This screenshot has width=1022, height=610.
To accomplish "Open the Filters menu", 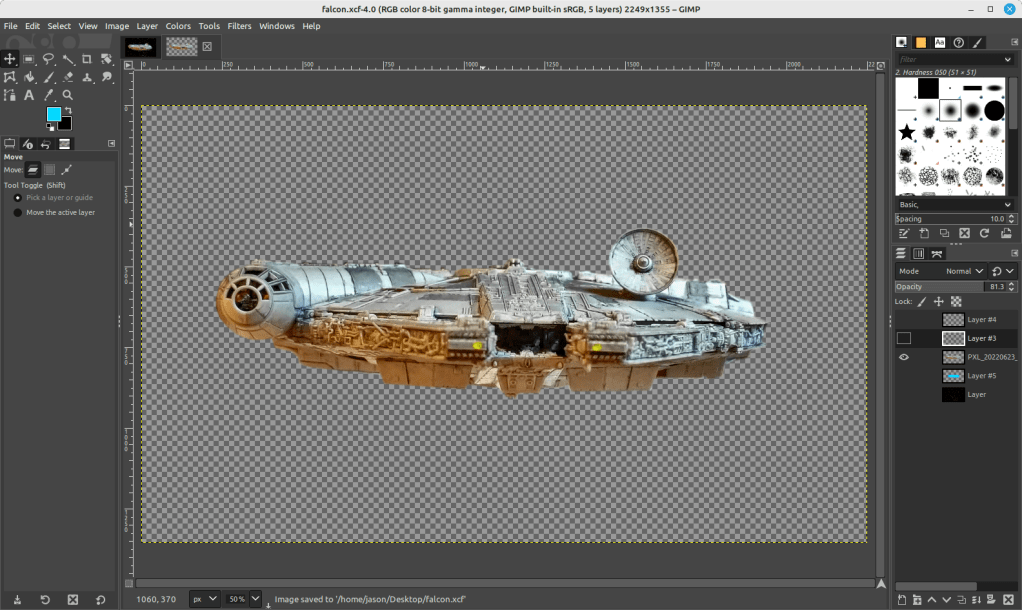I will coord(239,26).
